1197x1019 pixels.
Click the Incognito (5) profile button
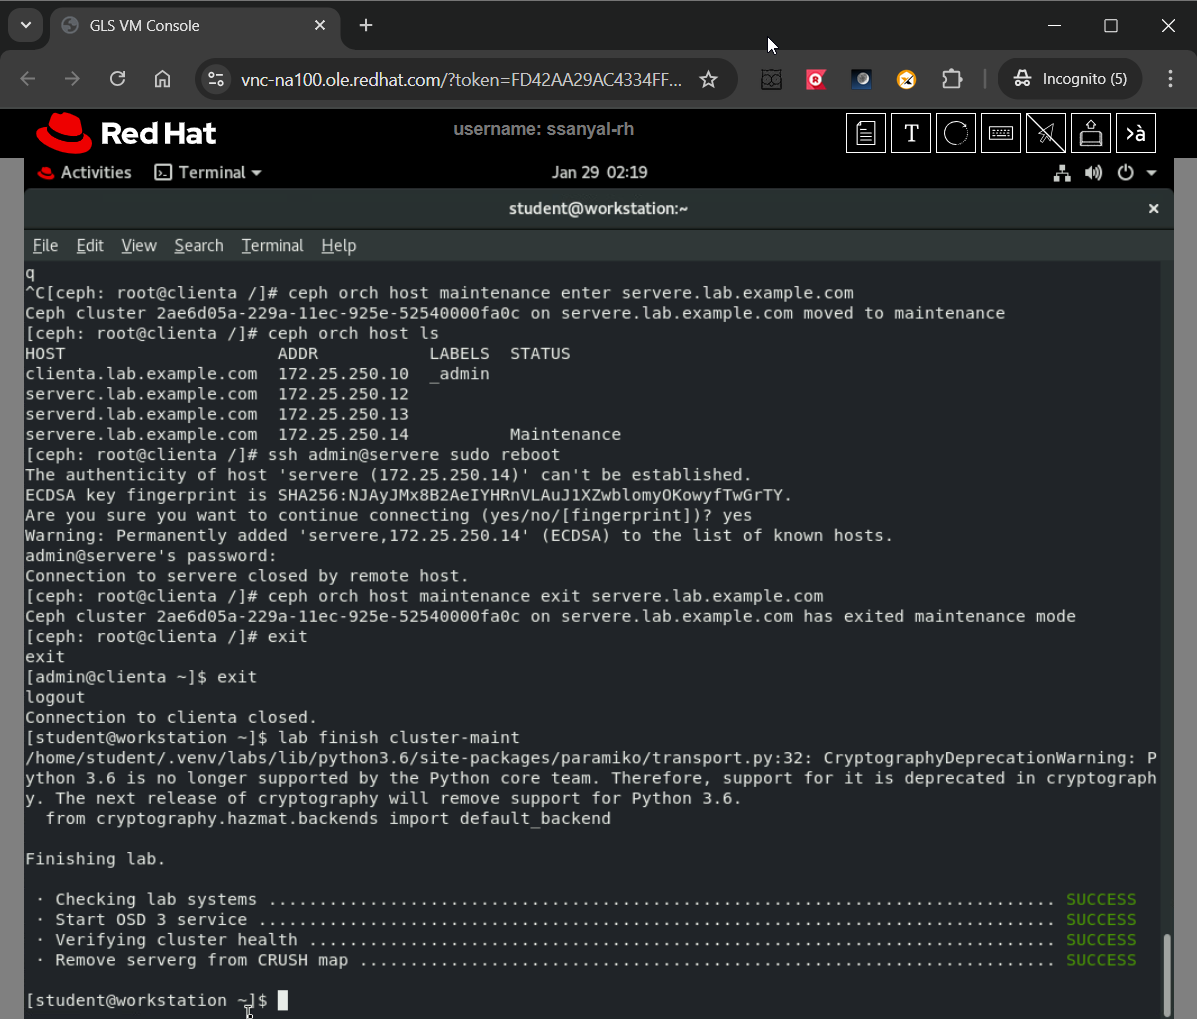click(1070, 79)
